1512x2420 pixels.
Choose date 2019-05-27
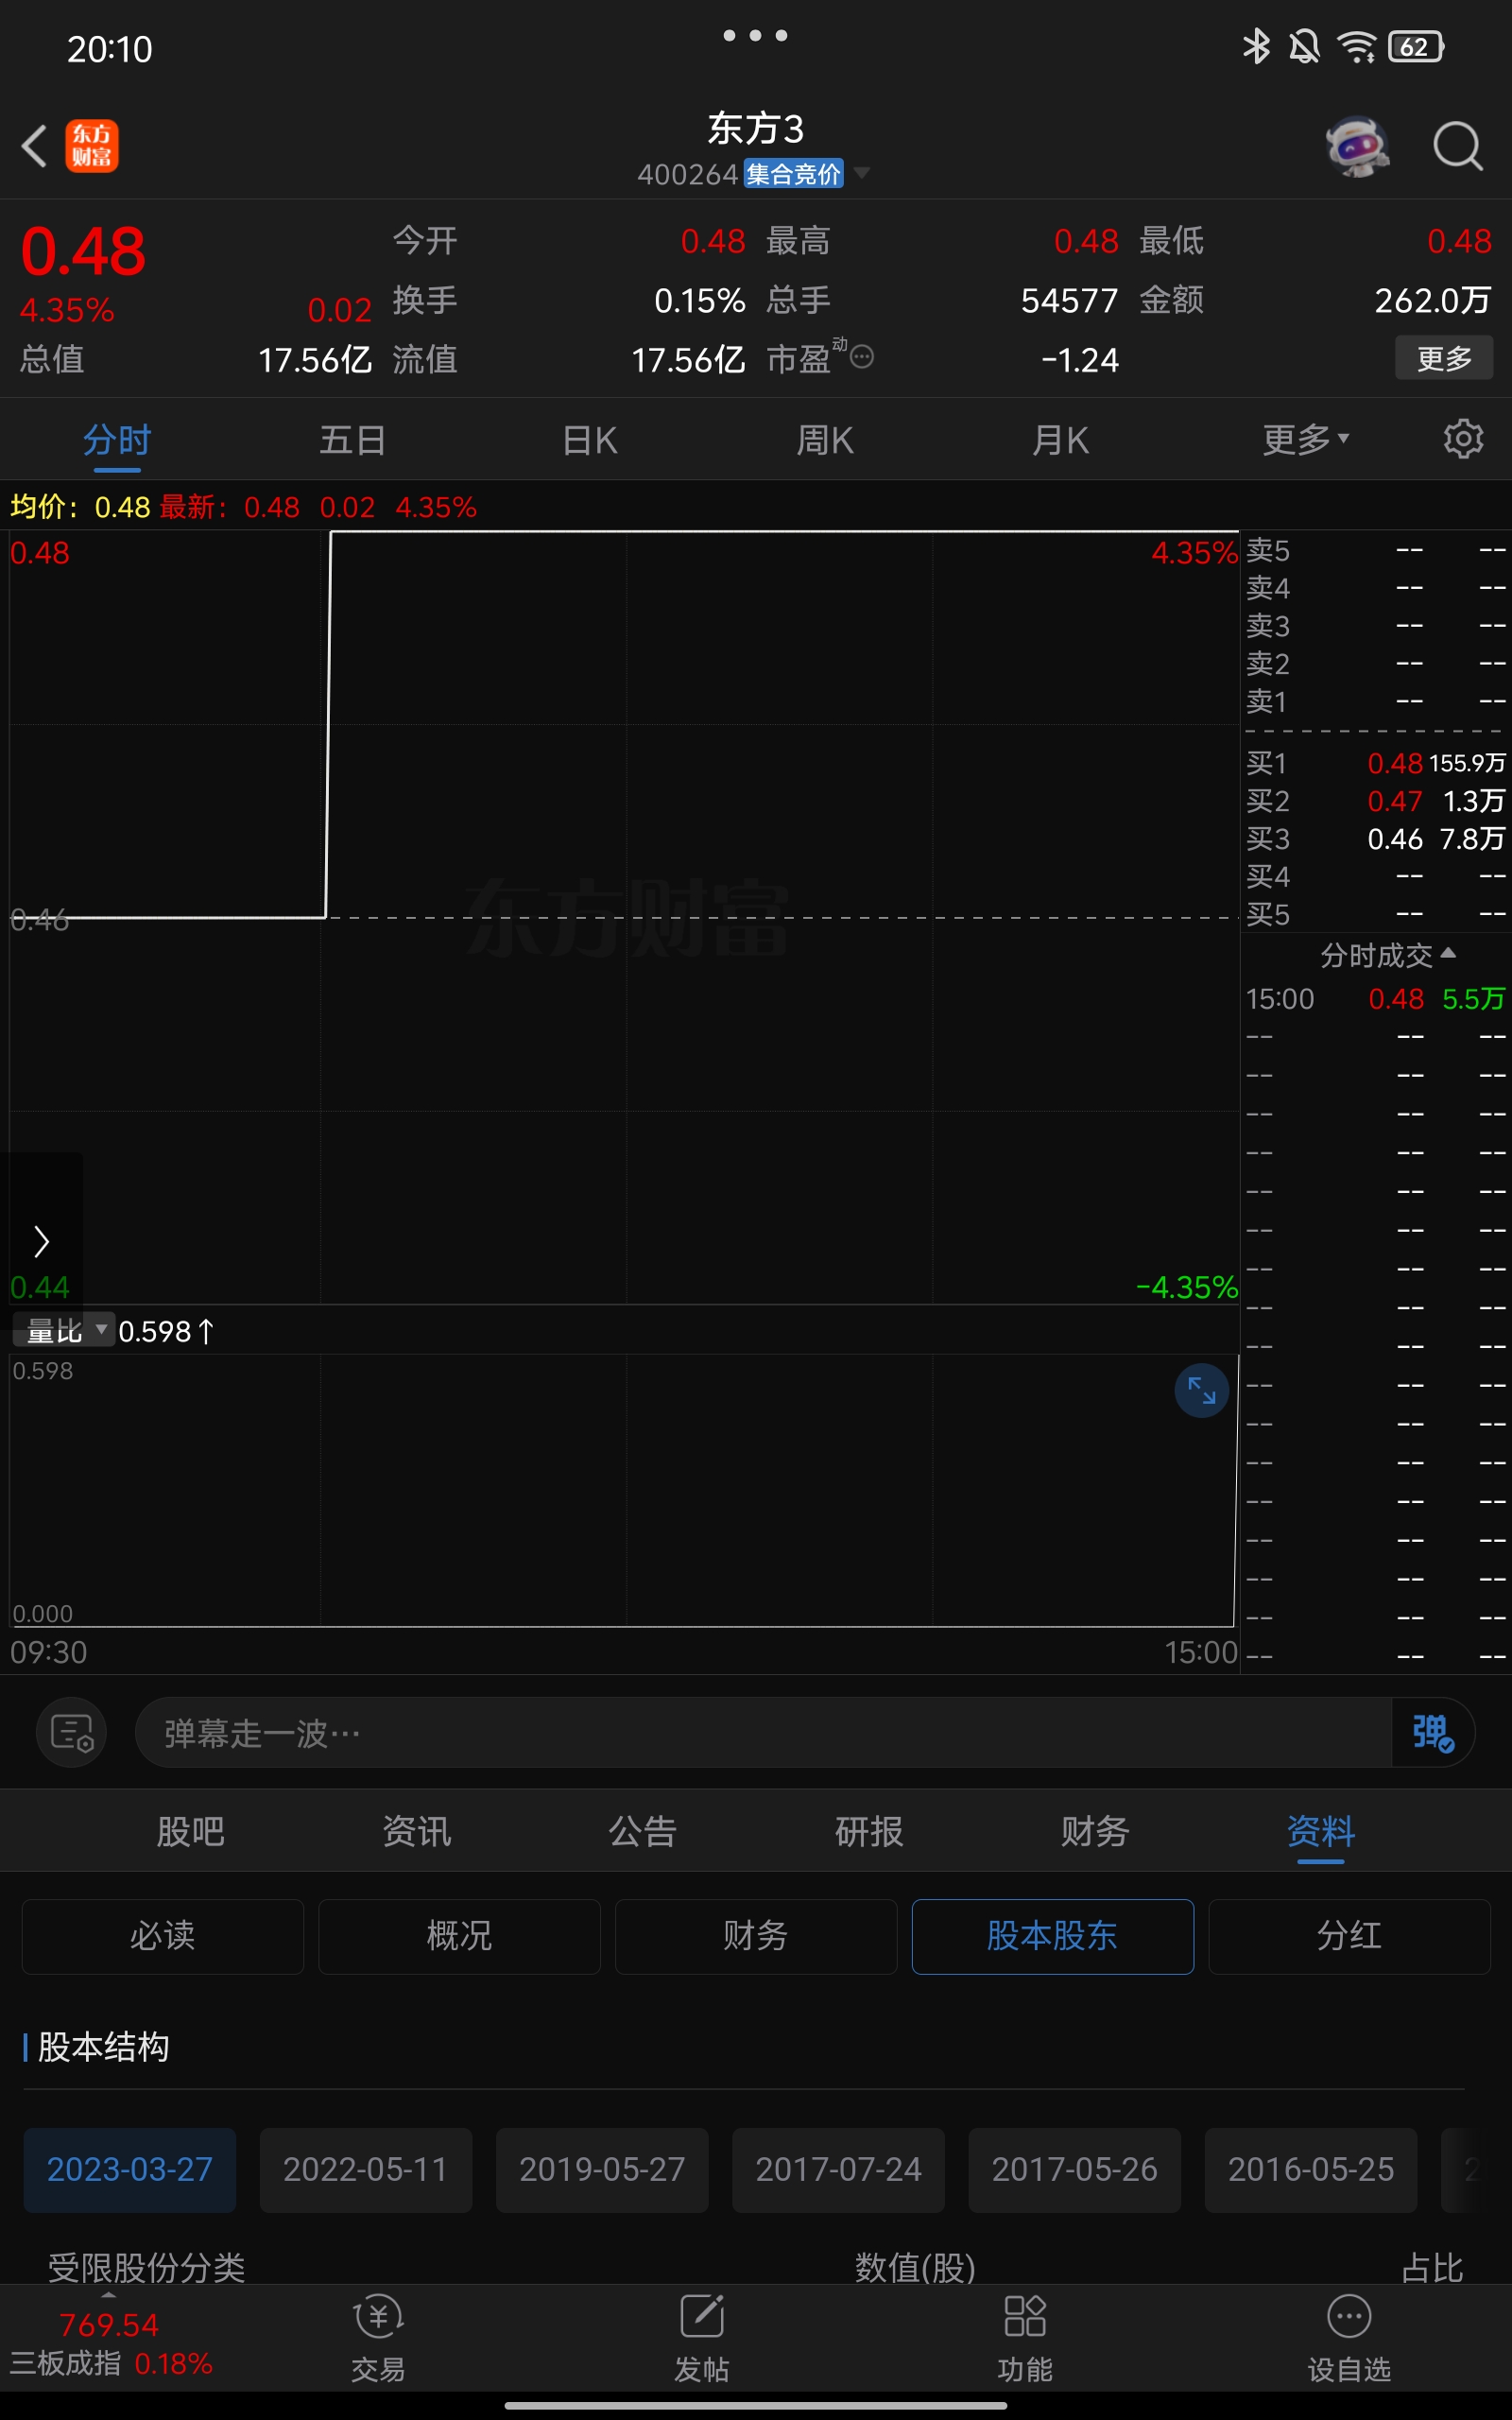coord(602,2169)
